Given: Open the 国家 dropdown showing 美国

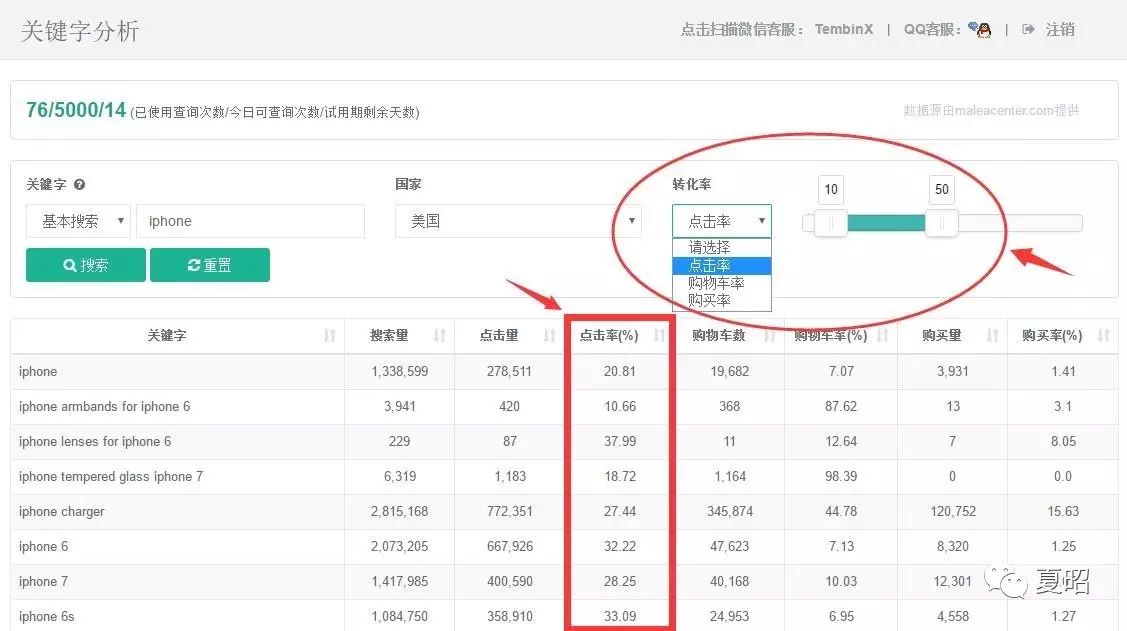Looking at the screenshot, I should [x=518, y=221].
